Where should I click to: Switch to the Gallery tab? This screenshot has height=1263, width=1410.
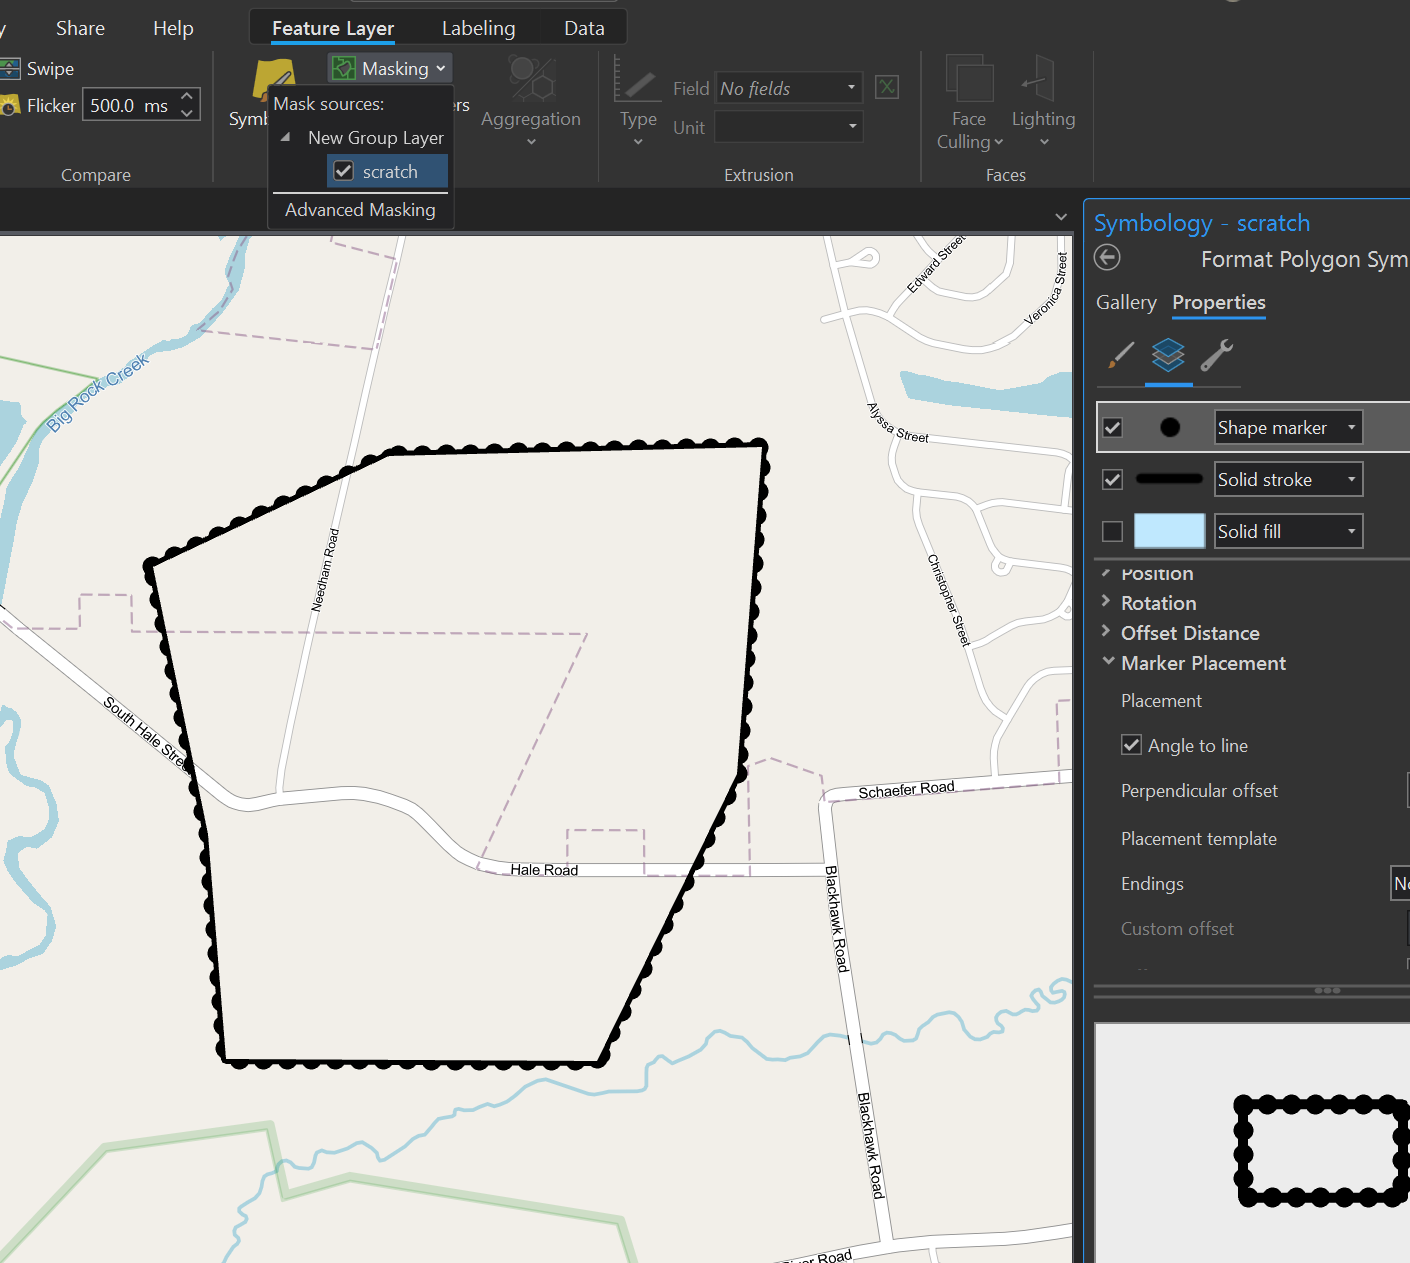[x=1125, y=302]
